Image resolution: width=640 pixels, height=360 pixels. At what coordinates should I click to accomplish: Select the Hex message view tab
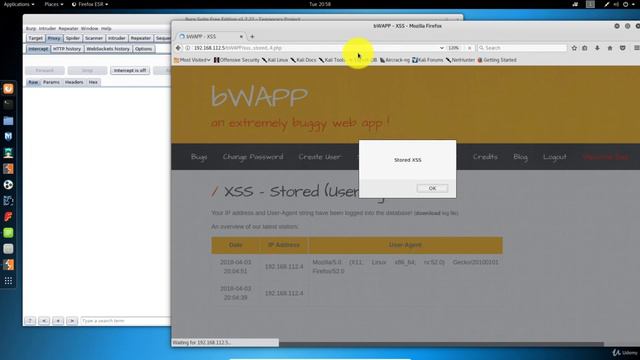click(x=93, y=82)
